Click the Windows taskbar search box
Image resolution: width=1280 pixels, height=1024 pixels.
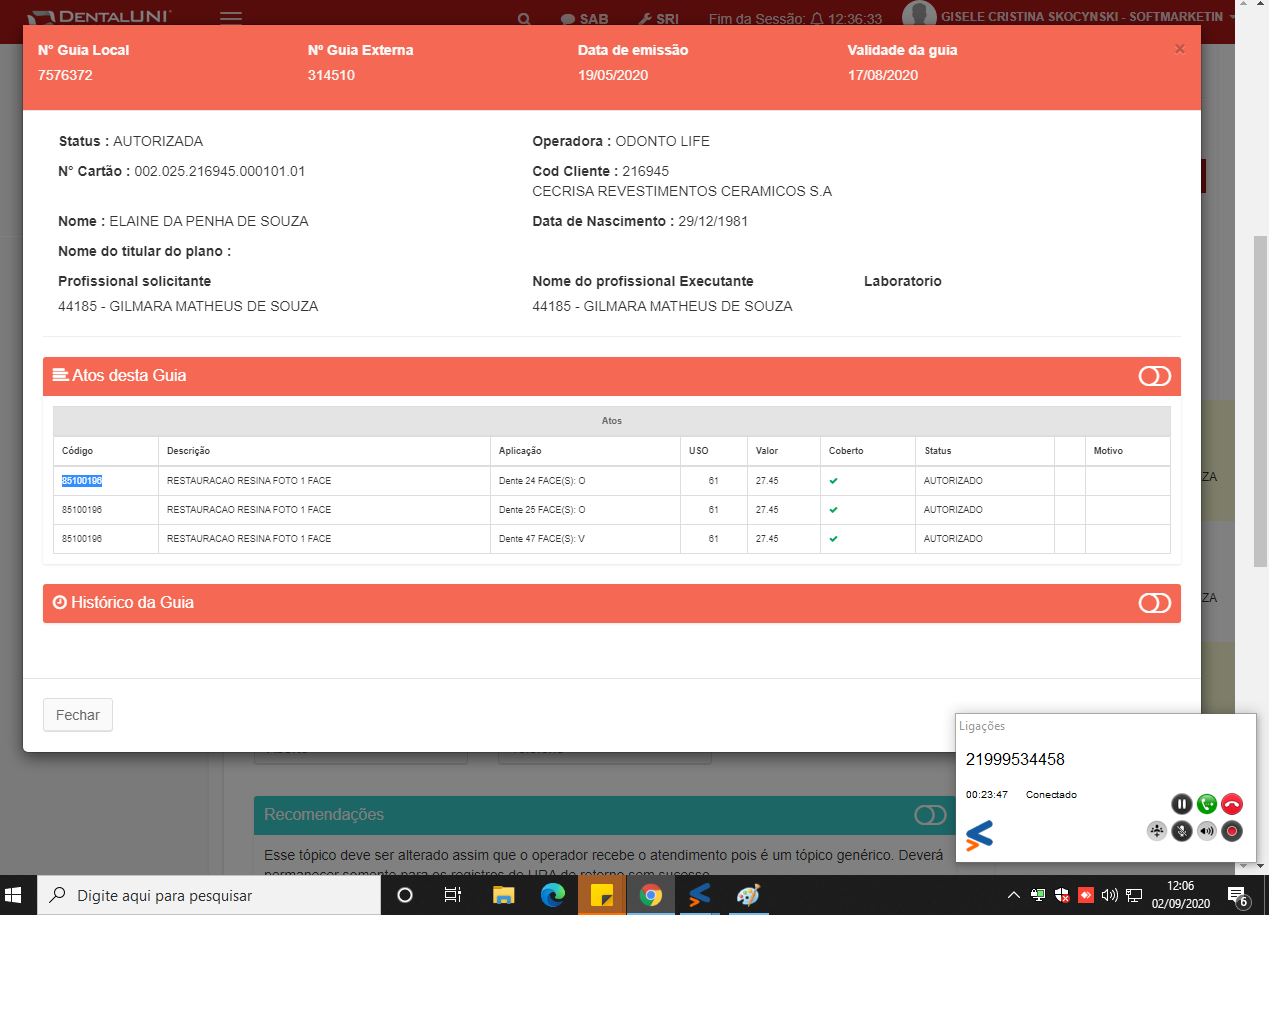pos(210,895)
